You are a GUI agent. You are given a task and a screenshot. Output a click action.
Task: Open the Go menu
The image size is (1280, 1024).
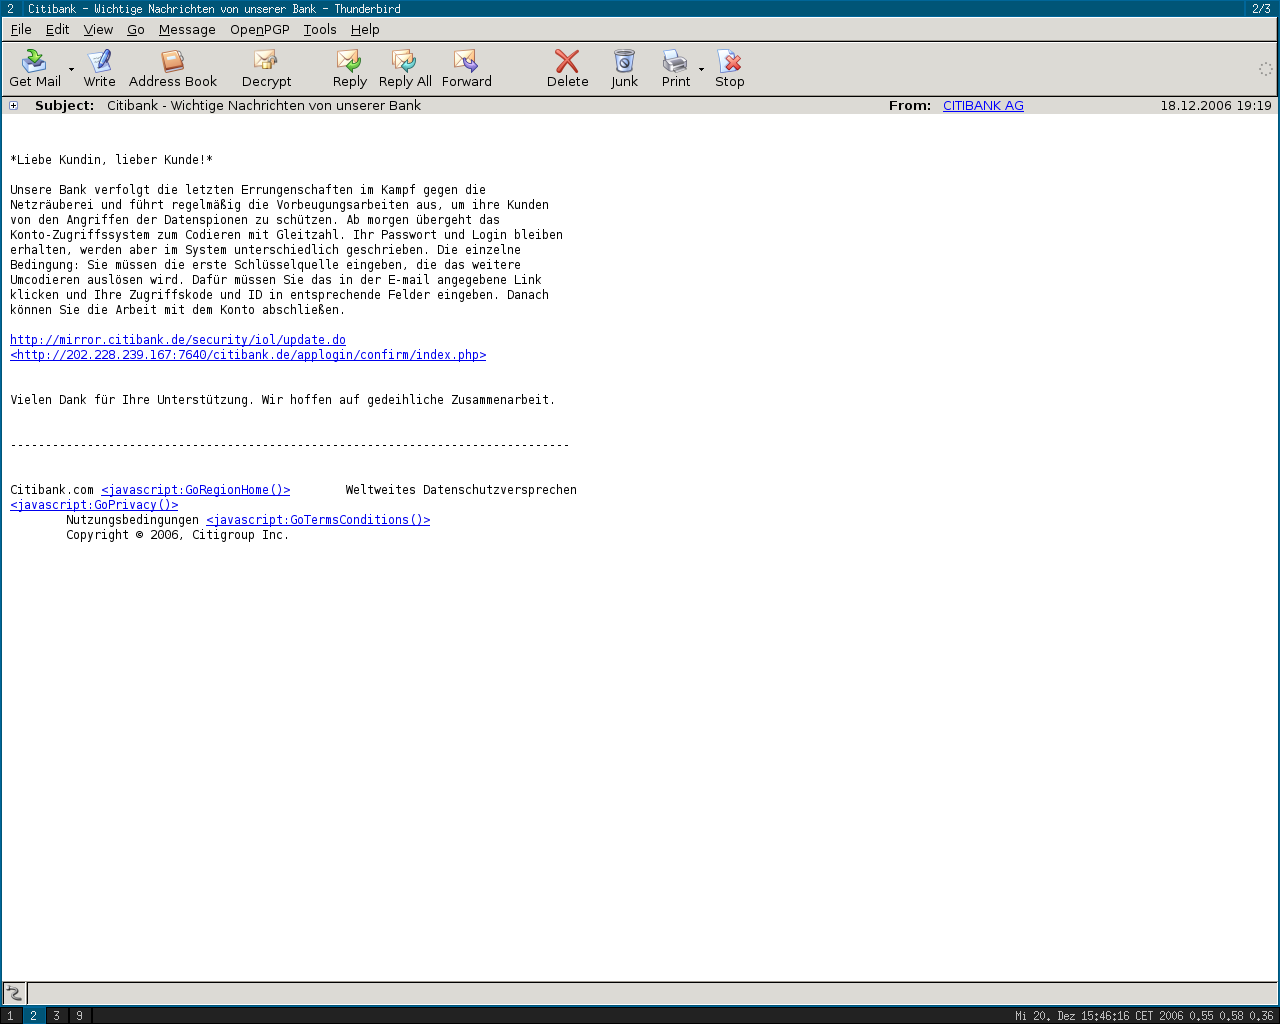[x=136, y=29]
